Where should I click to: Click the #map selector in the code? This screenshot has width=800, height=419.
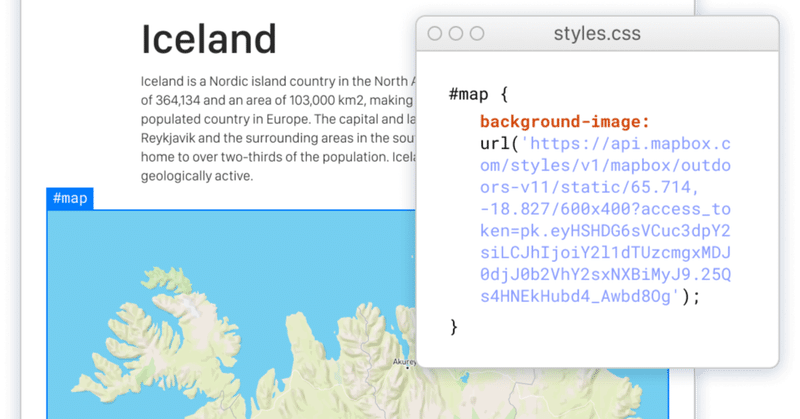tap(468, 94)
